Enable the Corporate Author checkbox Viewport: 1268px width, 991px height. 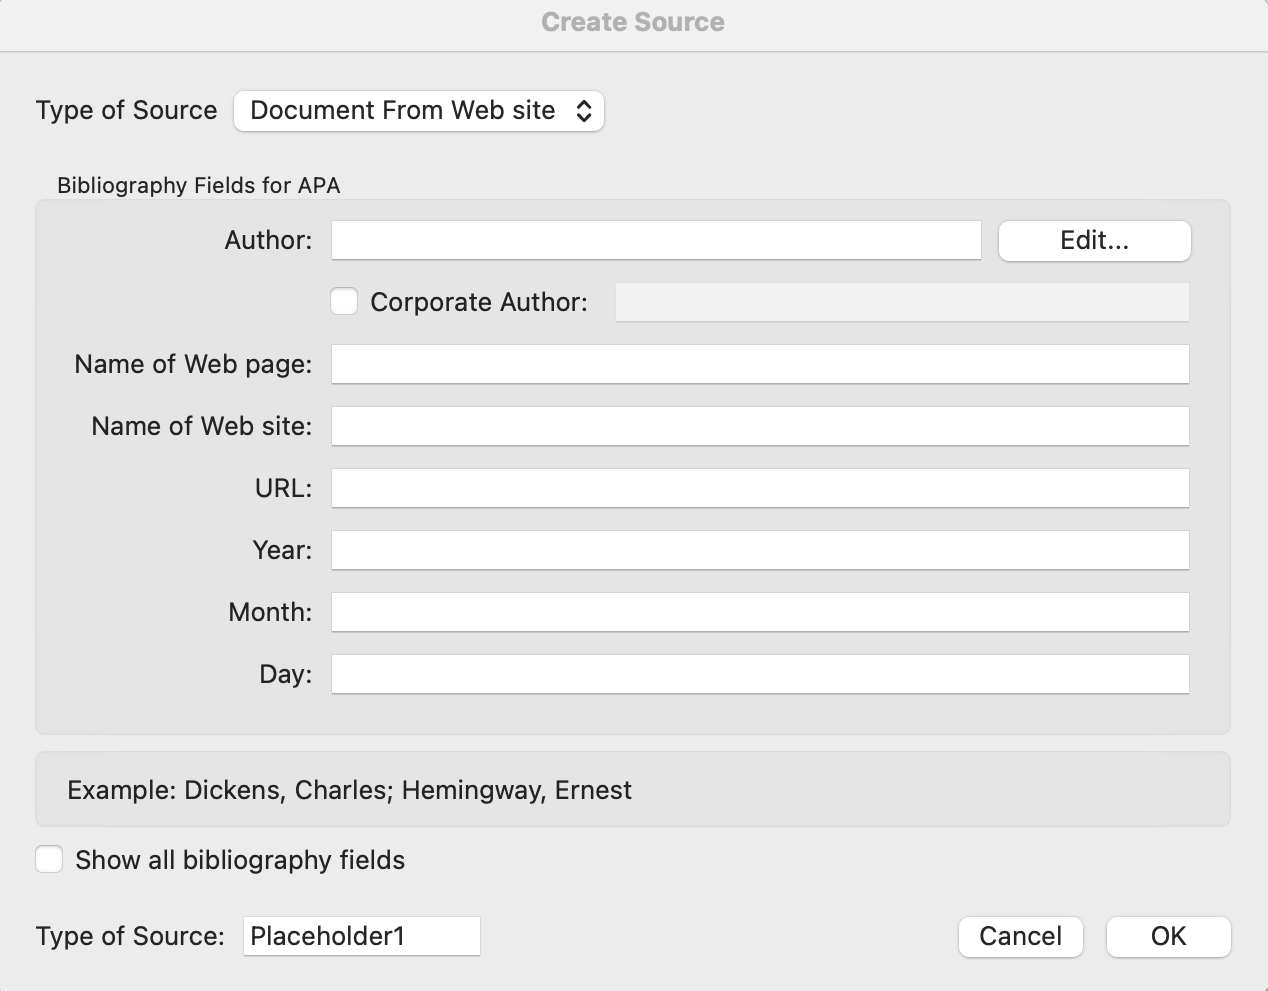coord(344,301)
